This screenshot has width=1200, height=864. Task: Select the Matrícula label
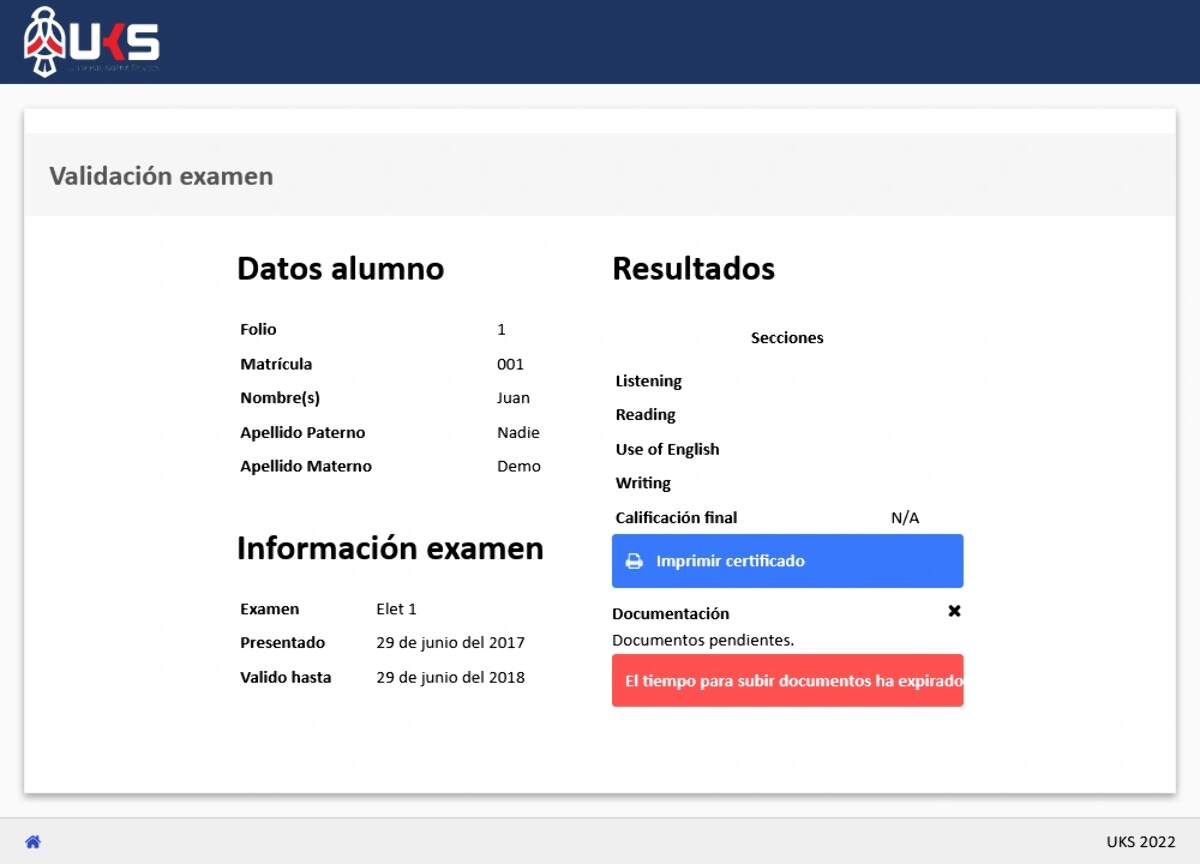(x=276, y=364)
